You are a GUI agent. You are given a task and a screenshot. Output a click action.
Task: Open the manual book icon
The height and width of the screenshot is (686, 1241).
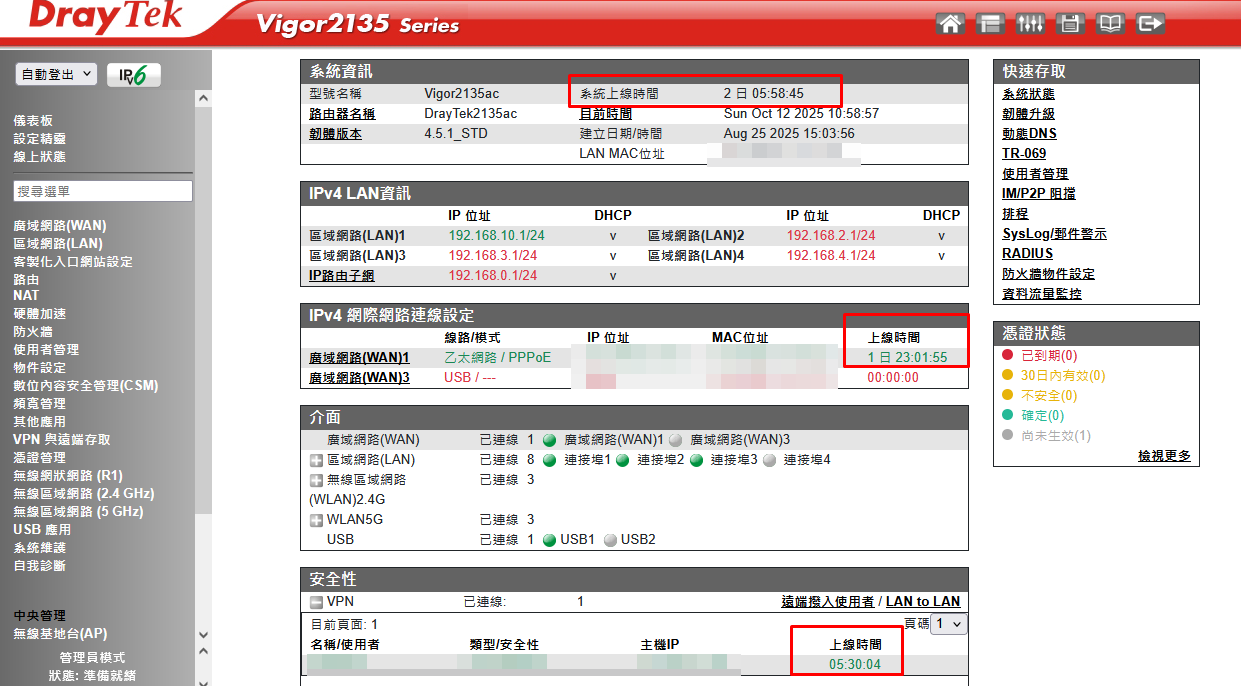[x=1110, y=23]
